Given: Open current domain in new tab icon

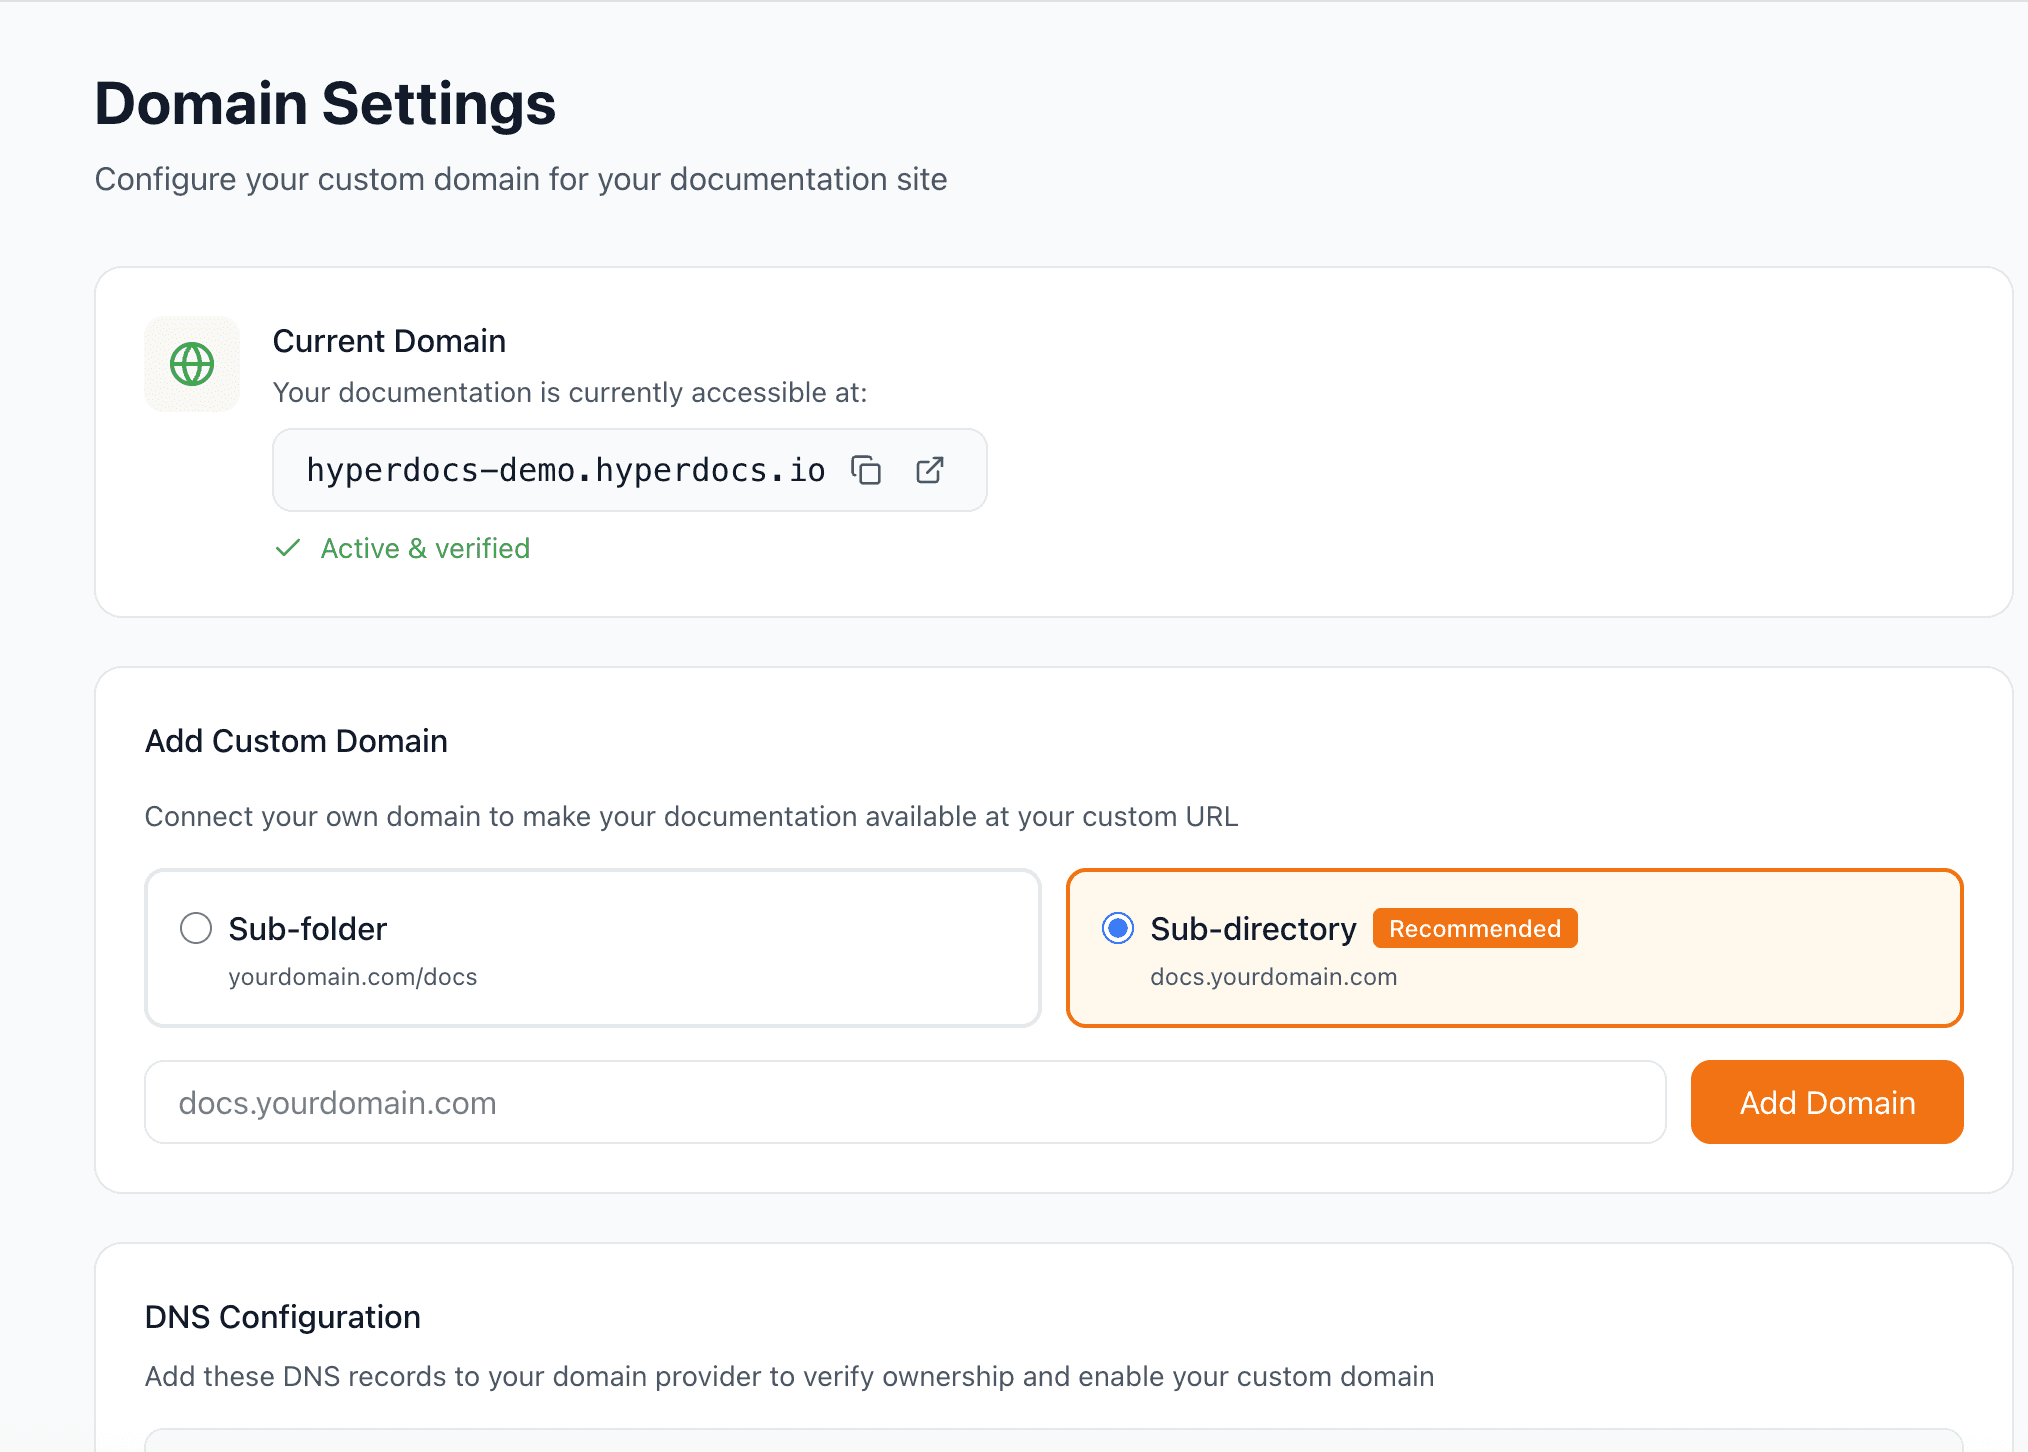Looking at the screenshot, I should 930,470.
